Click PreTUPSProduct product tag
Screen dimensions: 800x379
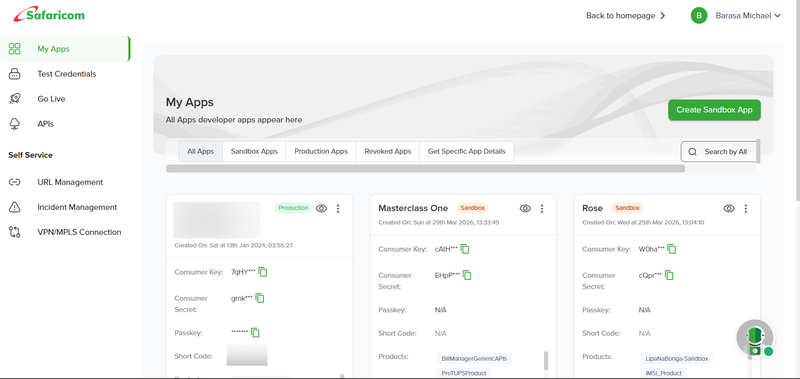coord(464,373)
